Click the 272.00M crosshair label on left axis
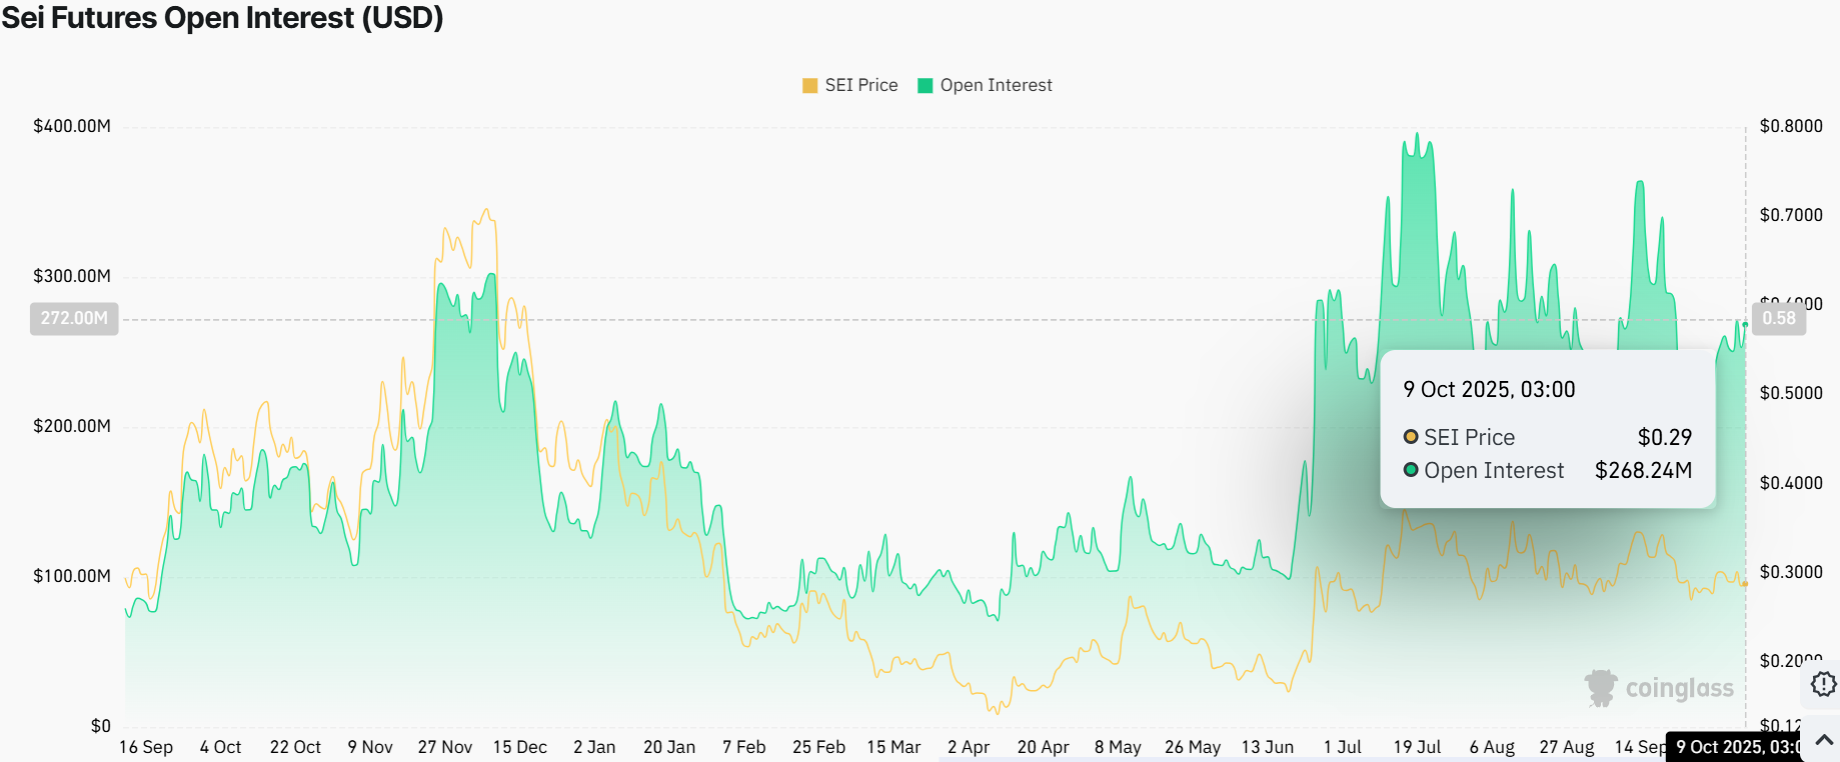Image resolution: width=1840 pixels, height=762 pixels. (74, 318)
